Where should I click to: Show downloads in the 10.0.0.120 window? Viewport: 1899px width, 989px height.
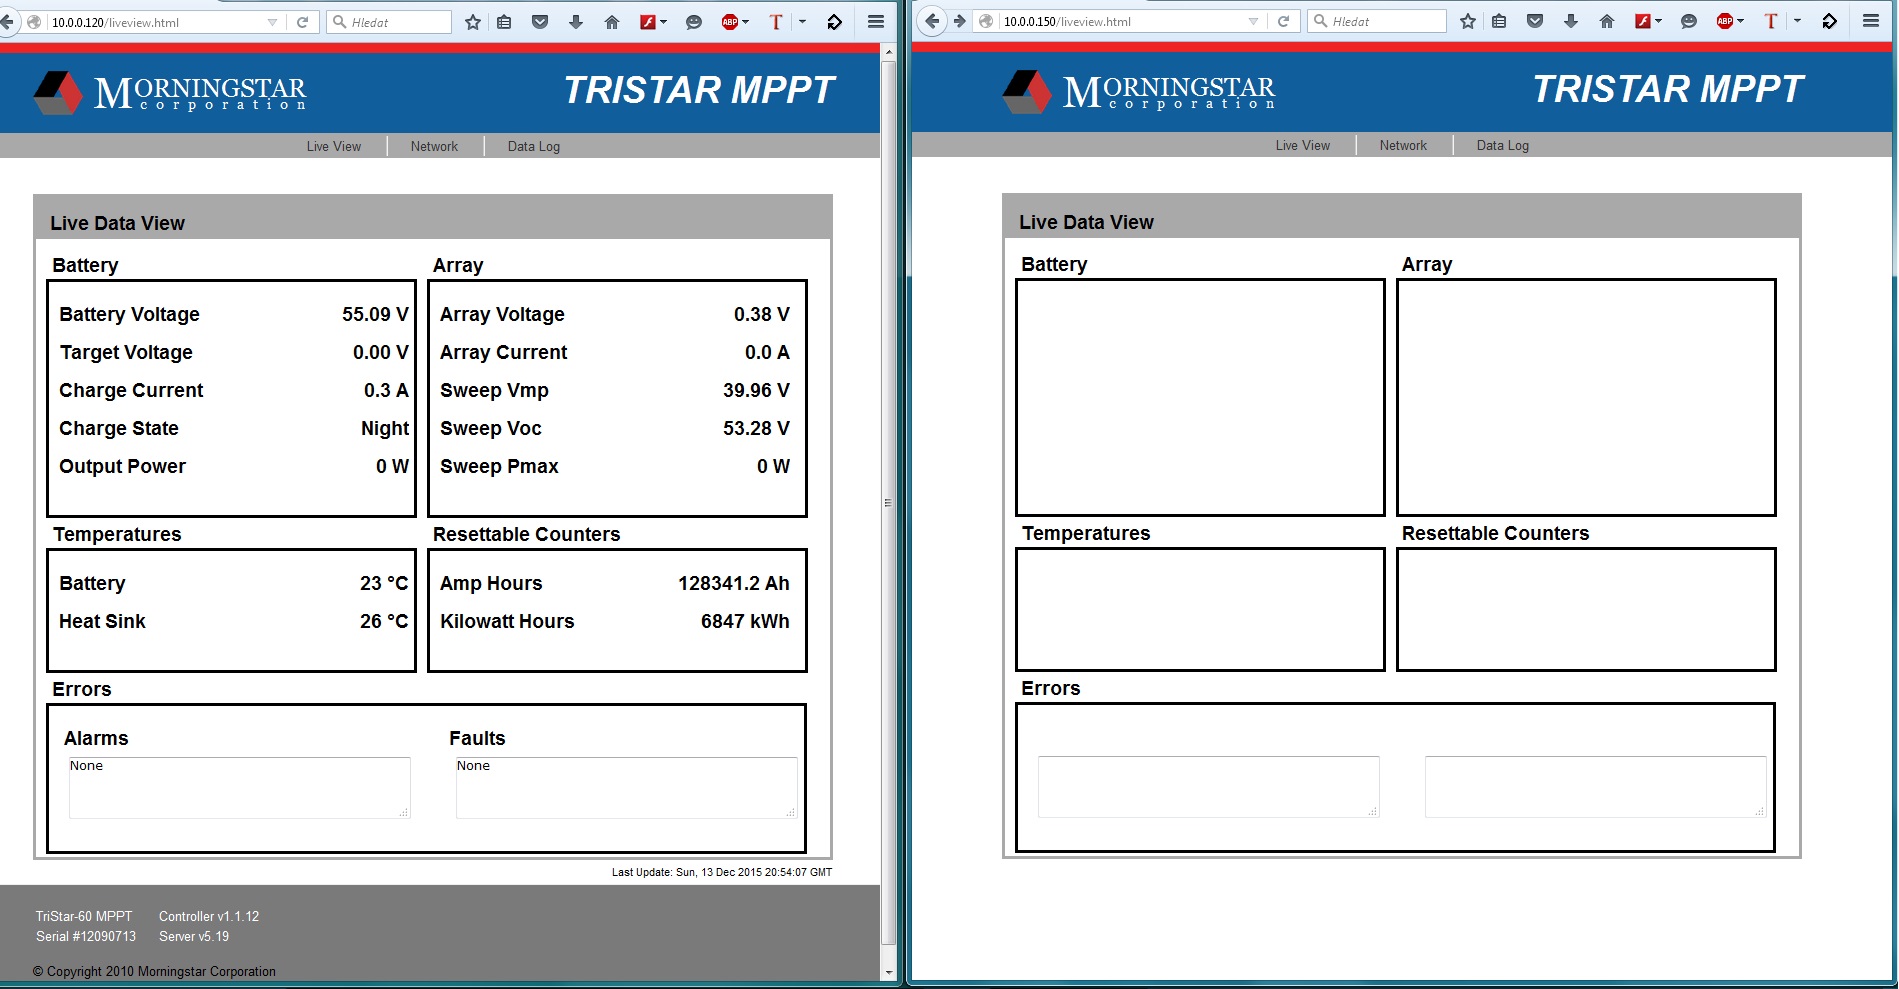tap(576, 22)
